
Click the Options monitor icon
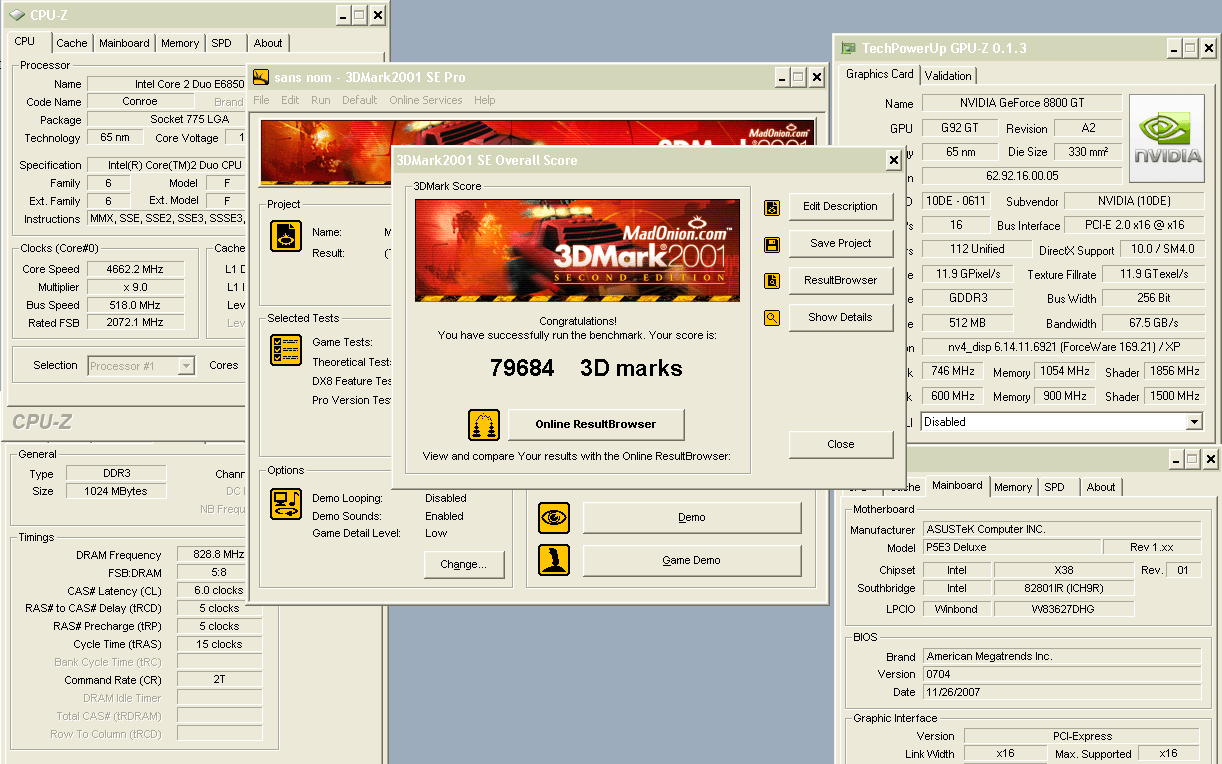pos(286,503)
